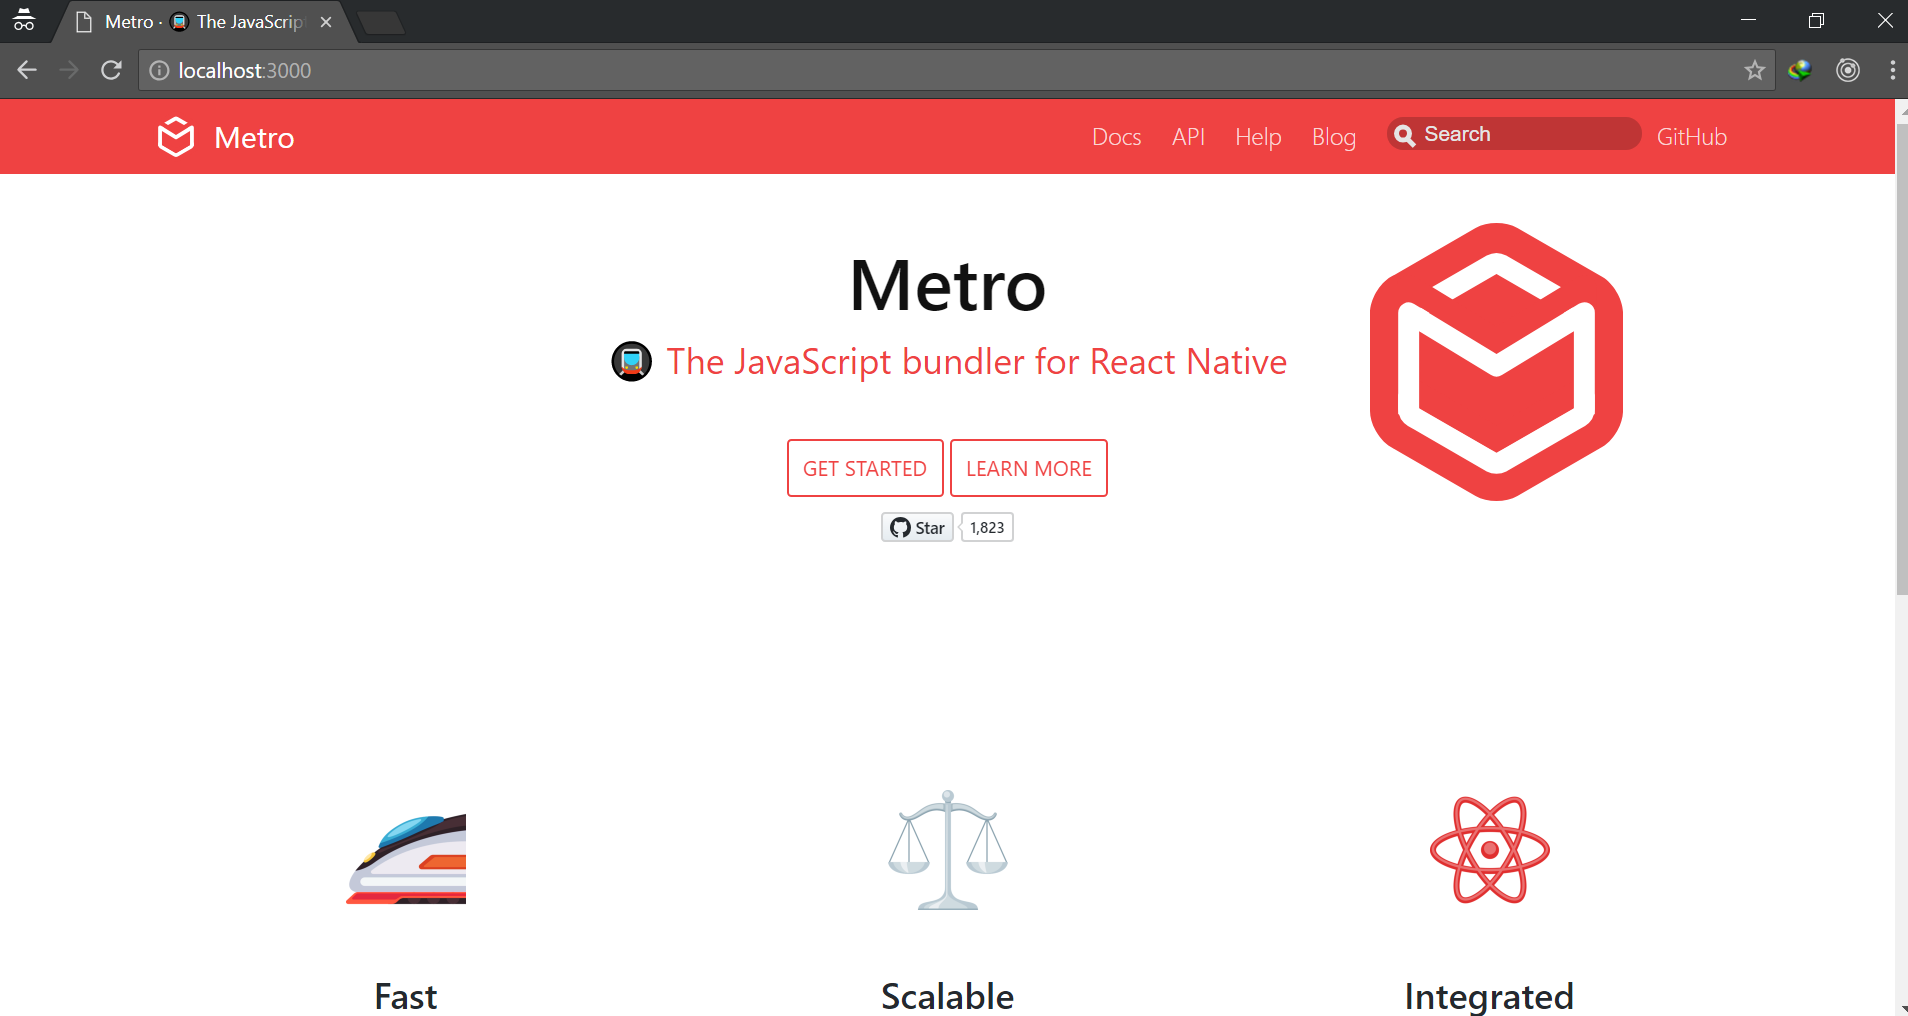Click the train favicon in tab title
1908x1016 pixels.
tap(180, 22)
